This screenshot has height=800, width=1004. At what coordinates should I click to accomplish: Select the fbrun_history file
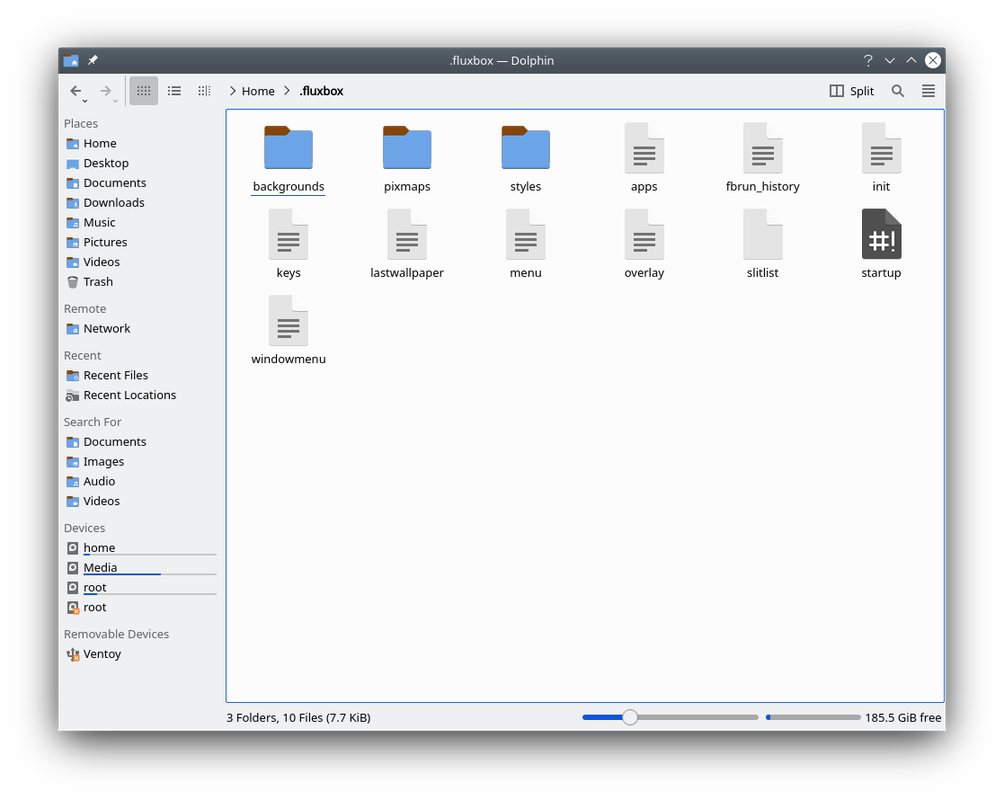click(763, 158)
